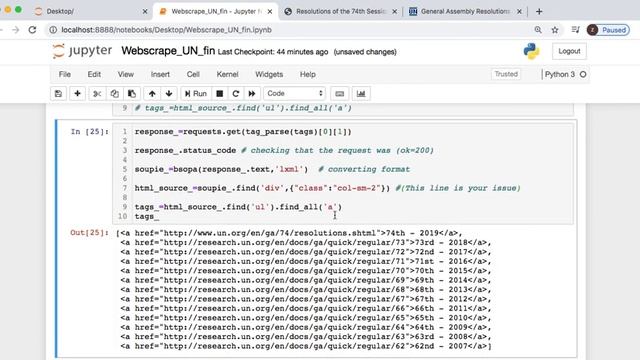This screenshot has width=640, height=360.
Task: Interrupt the kernel with stop icon
Action: [x=220, y=93]
